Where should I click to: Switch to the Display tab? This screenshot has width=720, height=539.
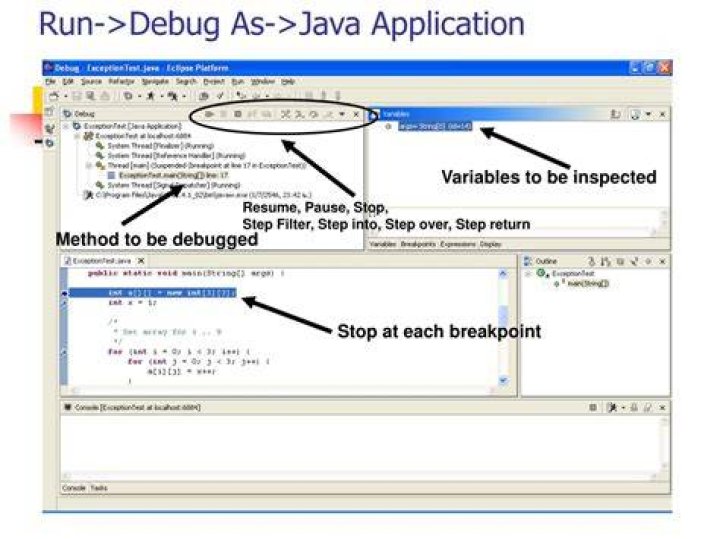pyautogui.click(x=490, y=244)
